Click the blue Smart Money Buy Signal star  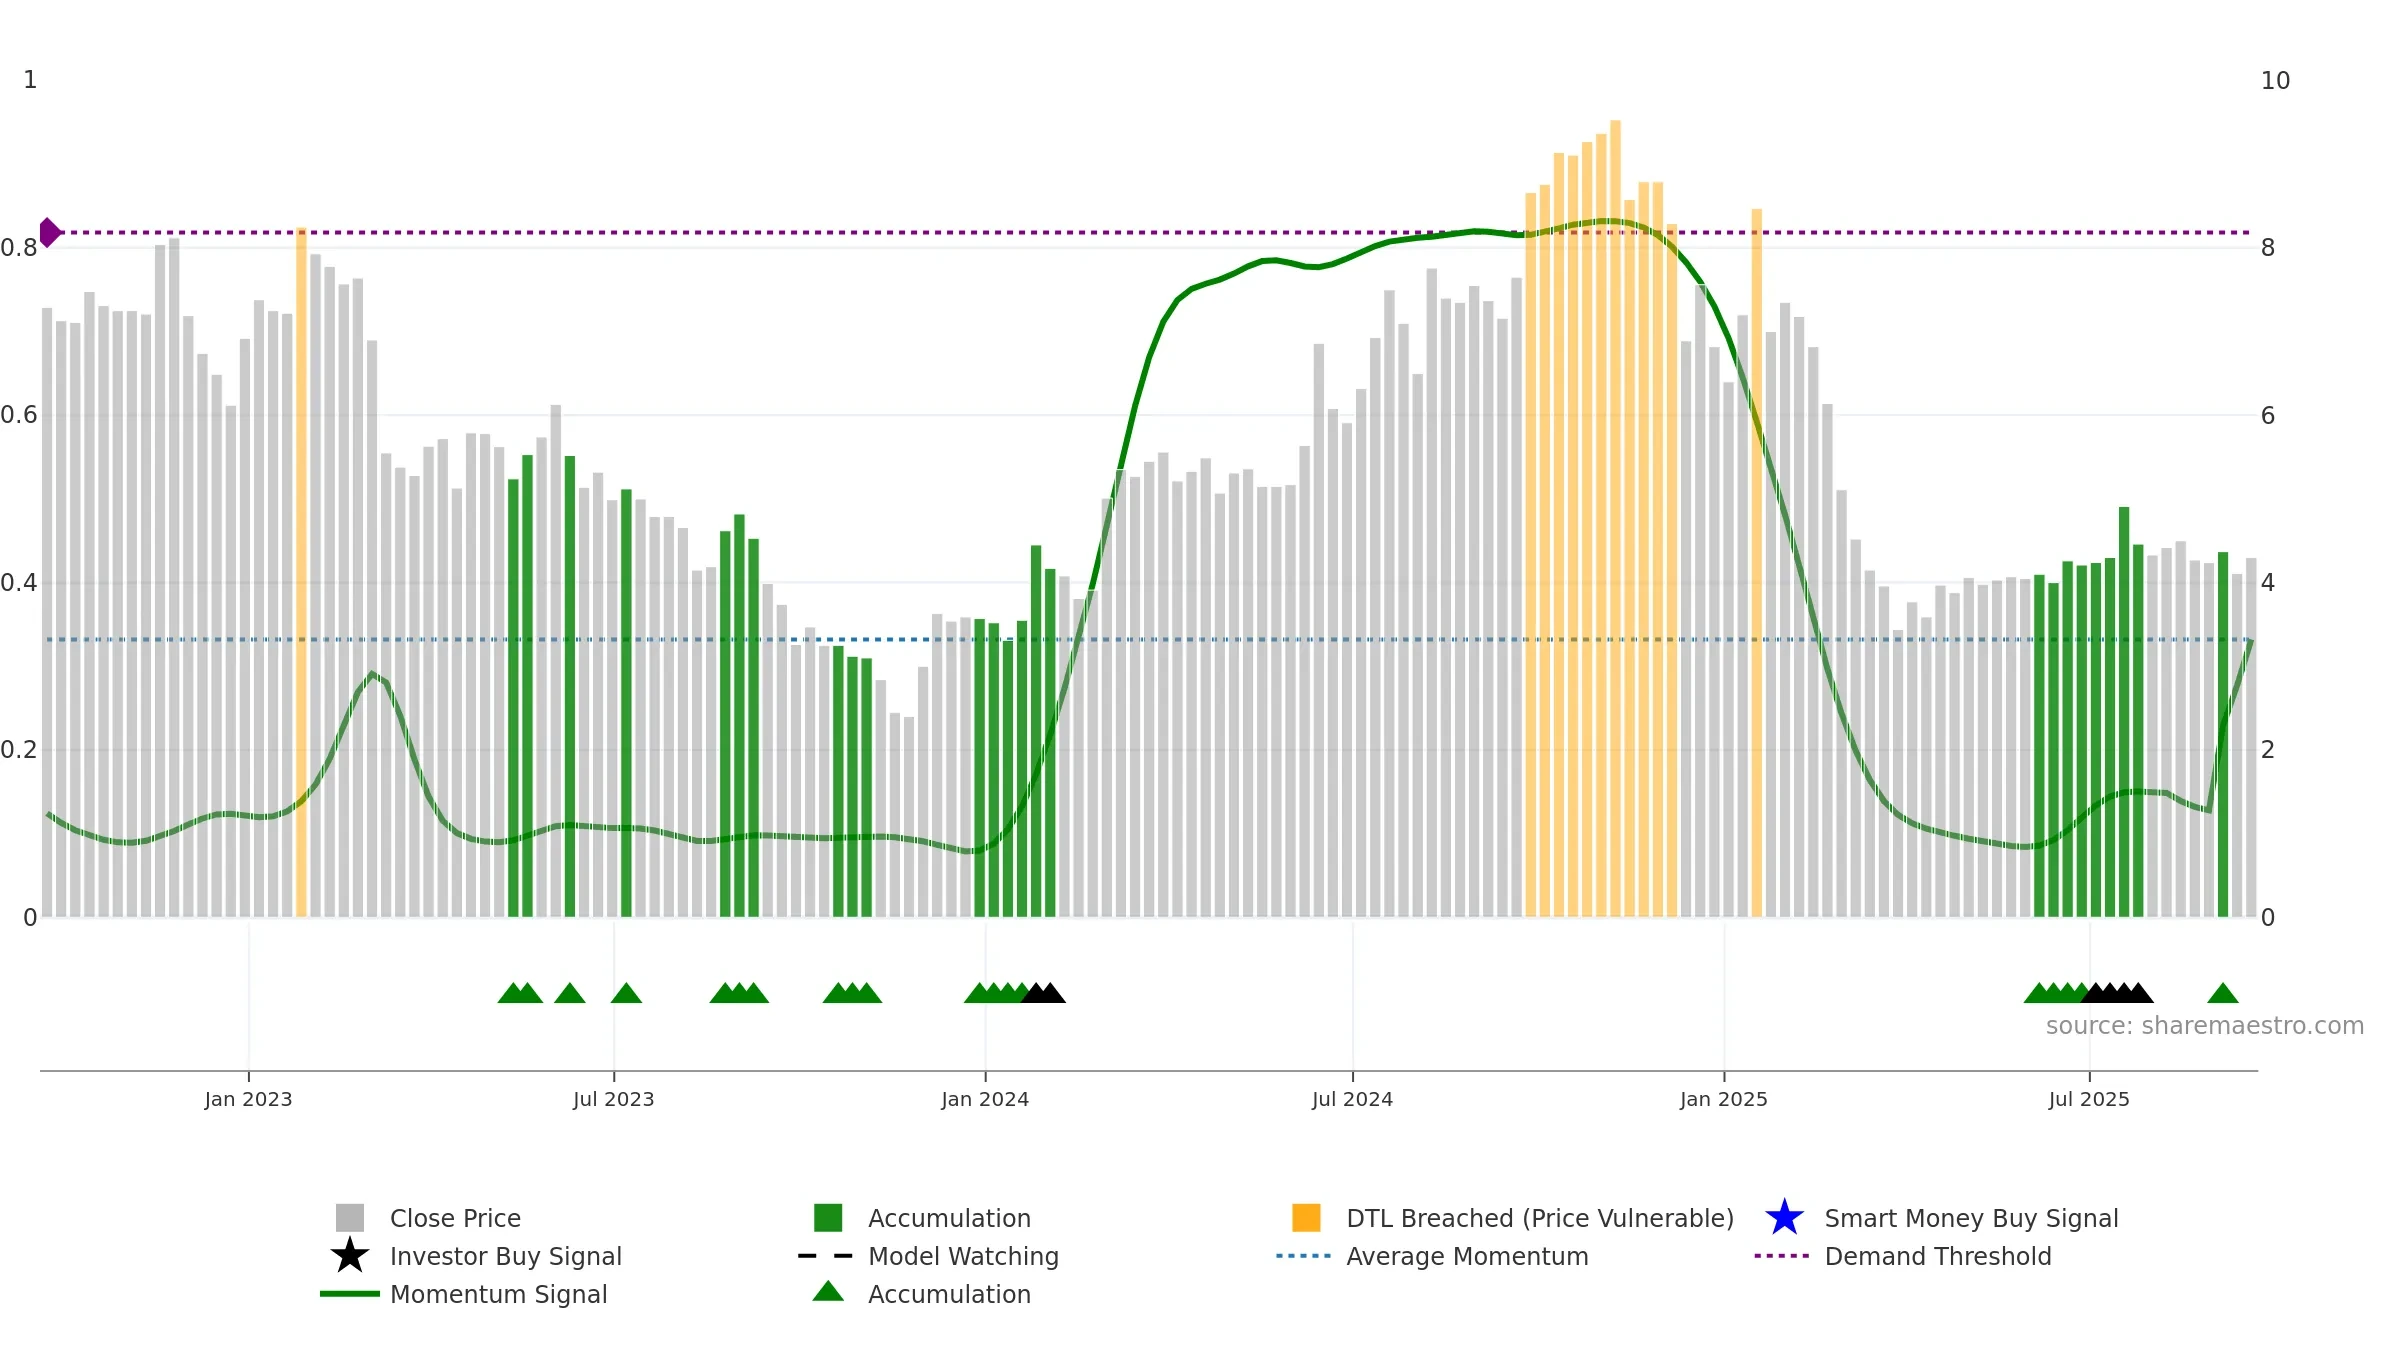click(x=1784, y=1217)
